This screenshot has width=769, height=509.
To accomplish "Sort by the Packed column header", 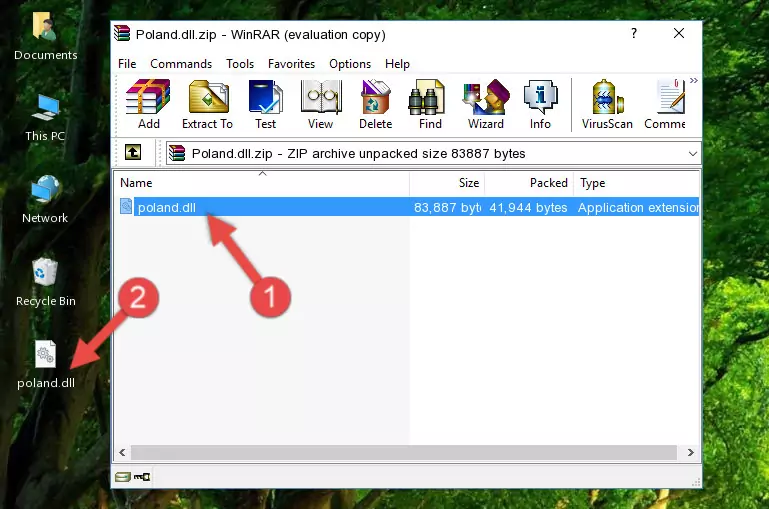I will tap(529, 183).
